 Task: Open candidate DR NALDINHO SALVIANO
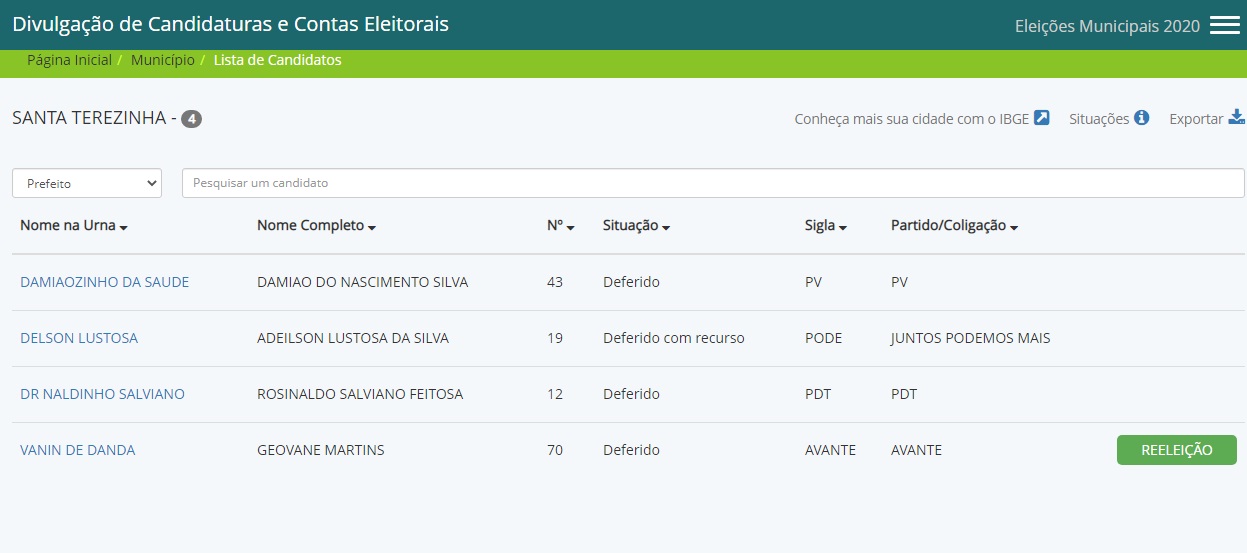click(102, 394)
